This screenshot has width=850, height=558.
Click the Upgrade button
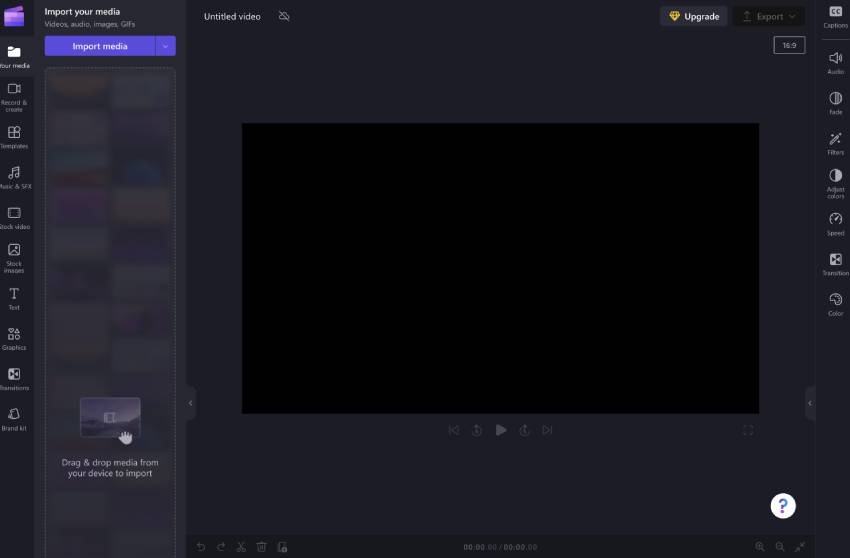pyautogui.click(x=693, y=17)
